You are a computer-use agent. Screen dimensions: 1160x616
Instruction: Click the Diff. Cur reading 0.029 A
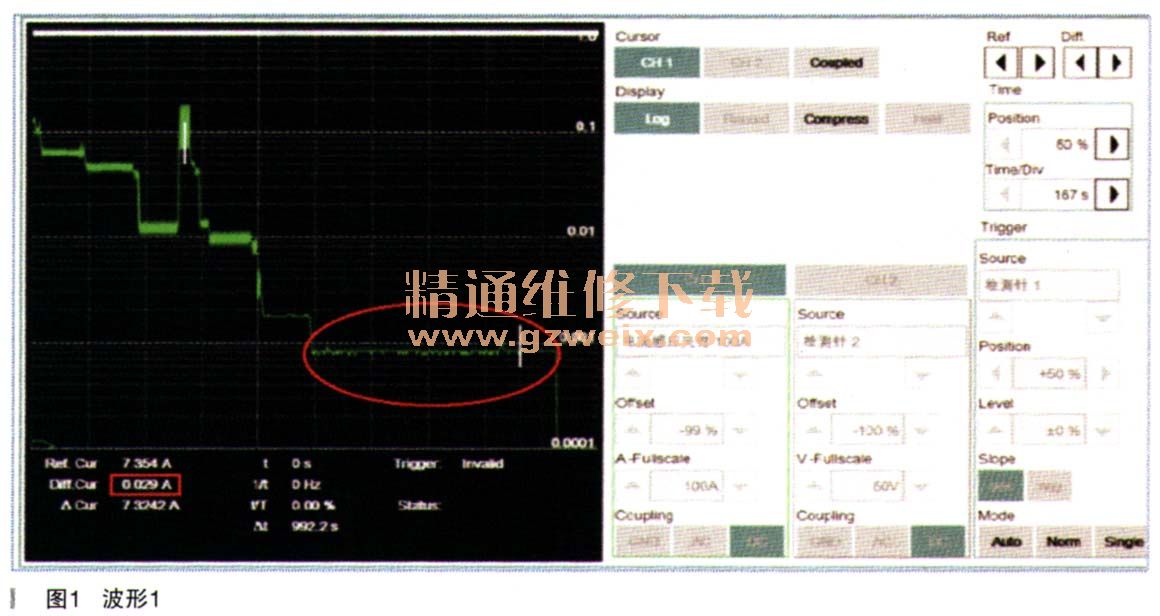pos(146,484)
